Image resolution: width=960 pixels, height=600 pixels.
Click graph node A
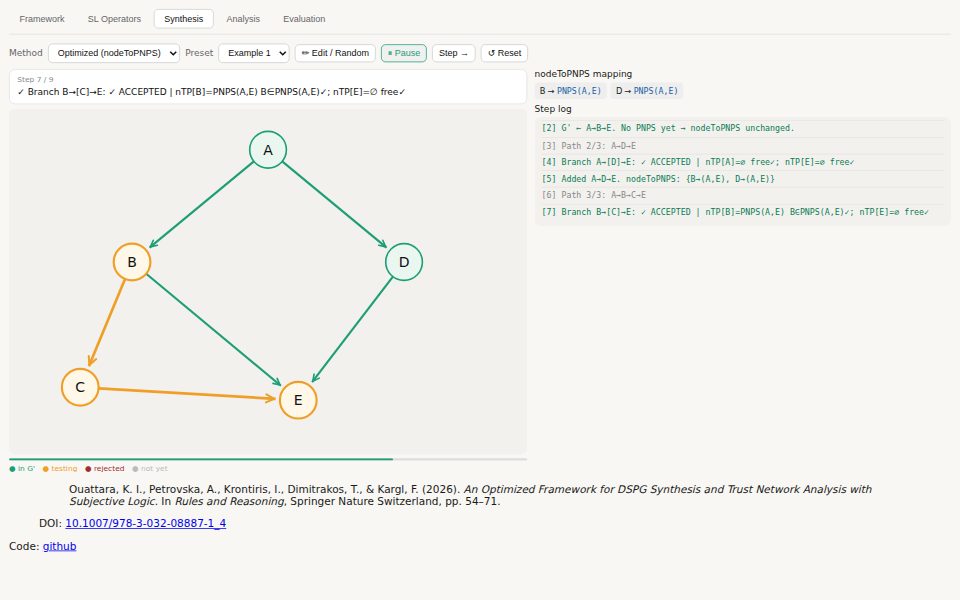point(268,150)
